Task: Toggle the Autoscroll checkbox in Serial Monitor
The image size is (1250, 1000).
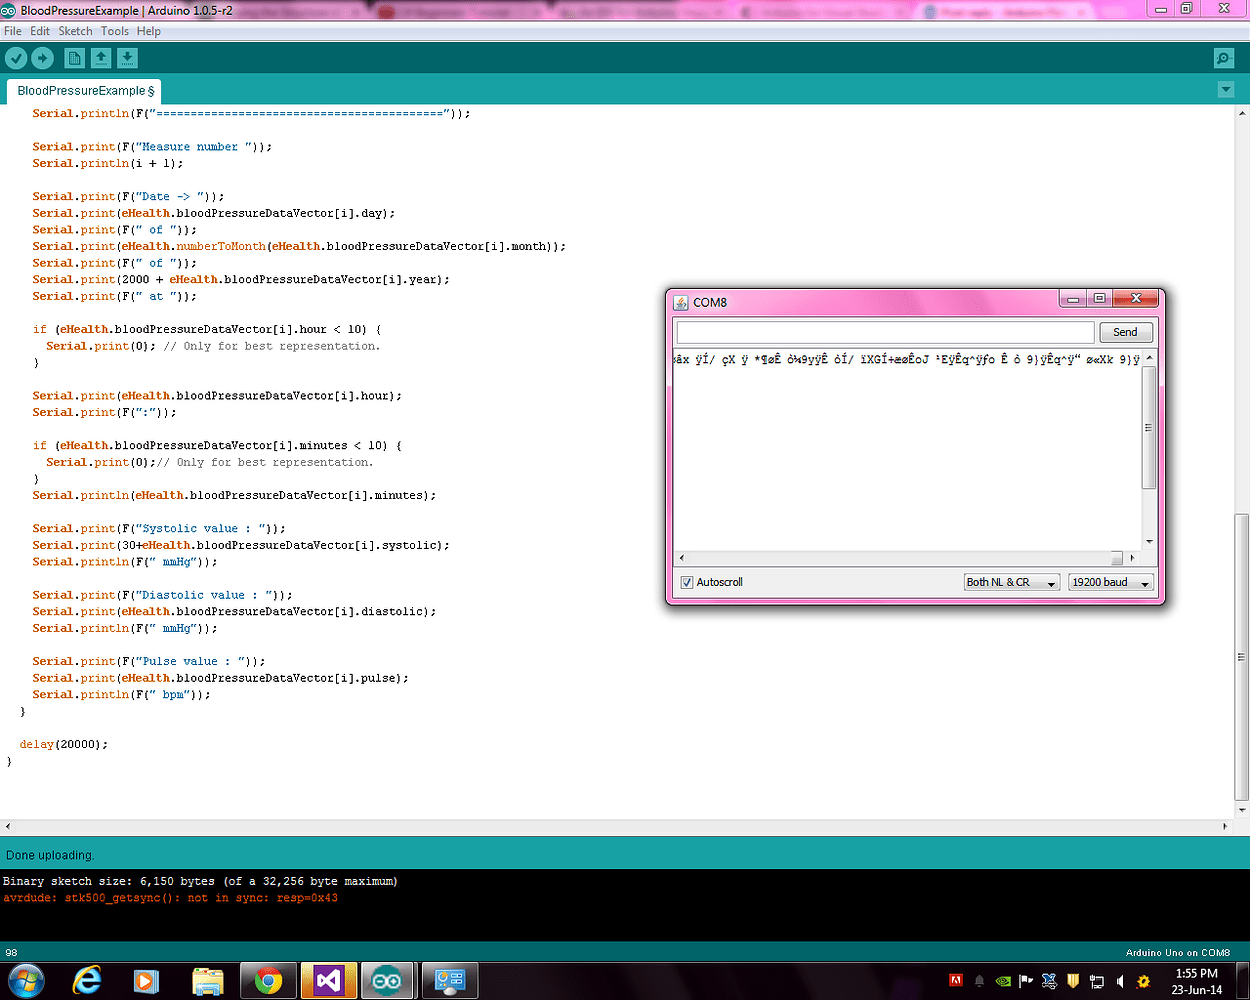Action: pyautogui.click(x=685, y=581)
